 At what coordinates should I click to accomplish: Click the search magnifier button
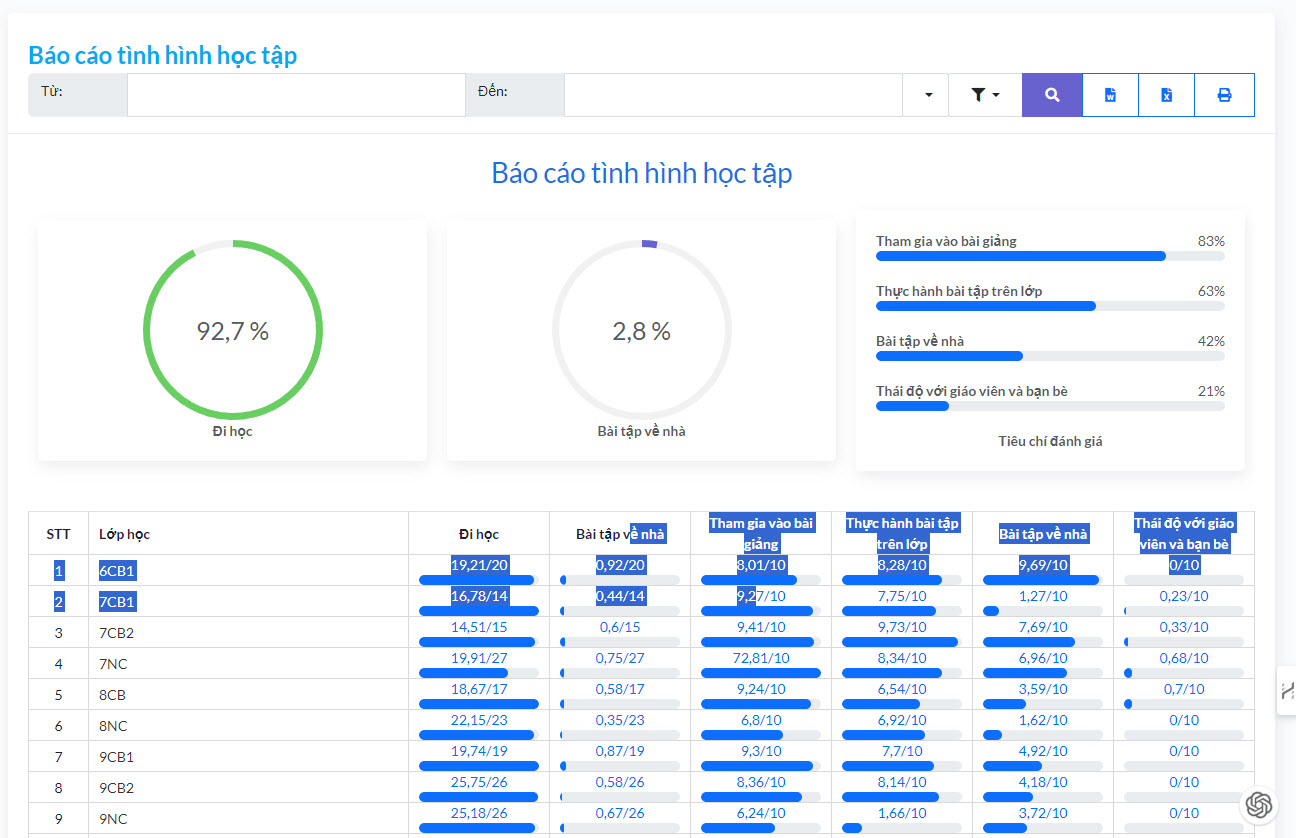click(1052, 95)
